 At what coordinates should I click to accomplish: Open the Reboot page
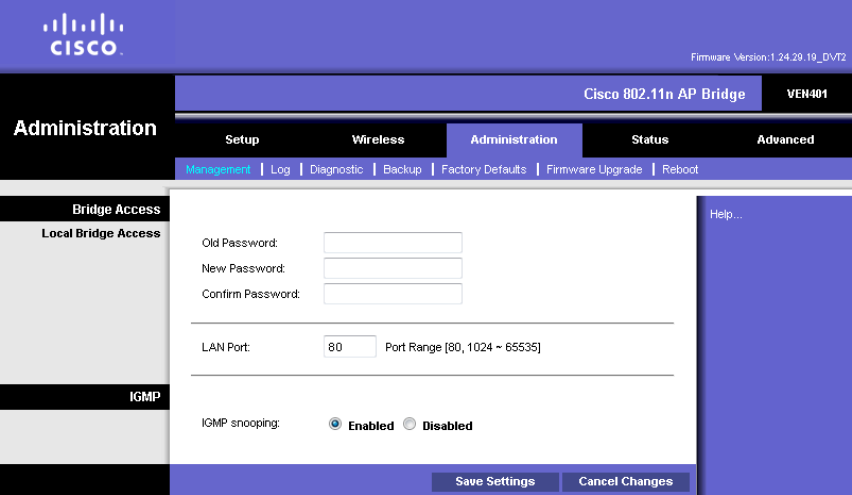click(680, 170)
